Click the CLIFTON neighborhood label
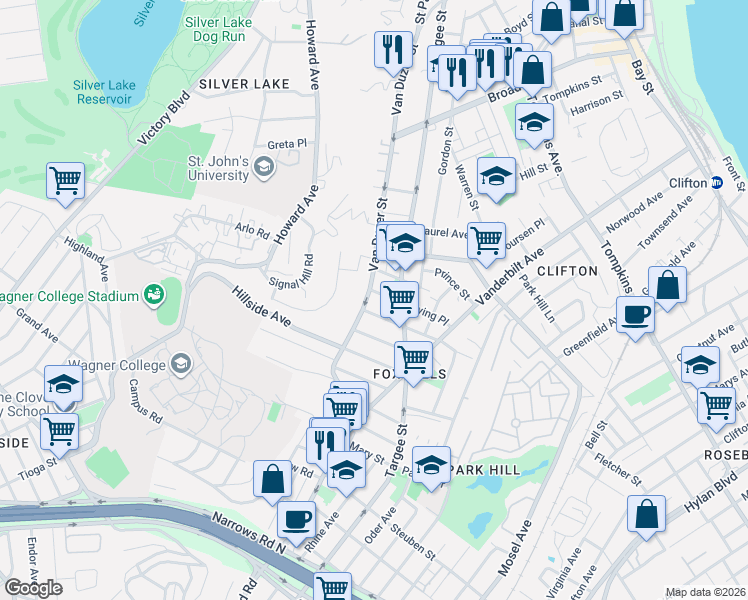This screenshot has width=748, height=600. point(568,271)
